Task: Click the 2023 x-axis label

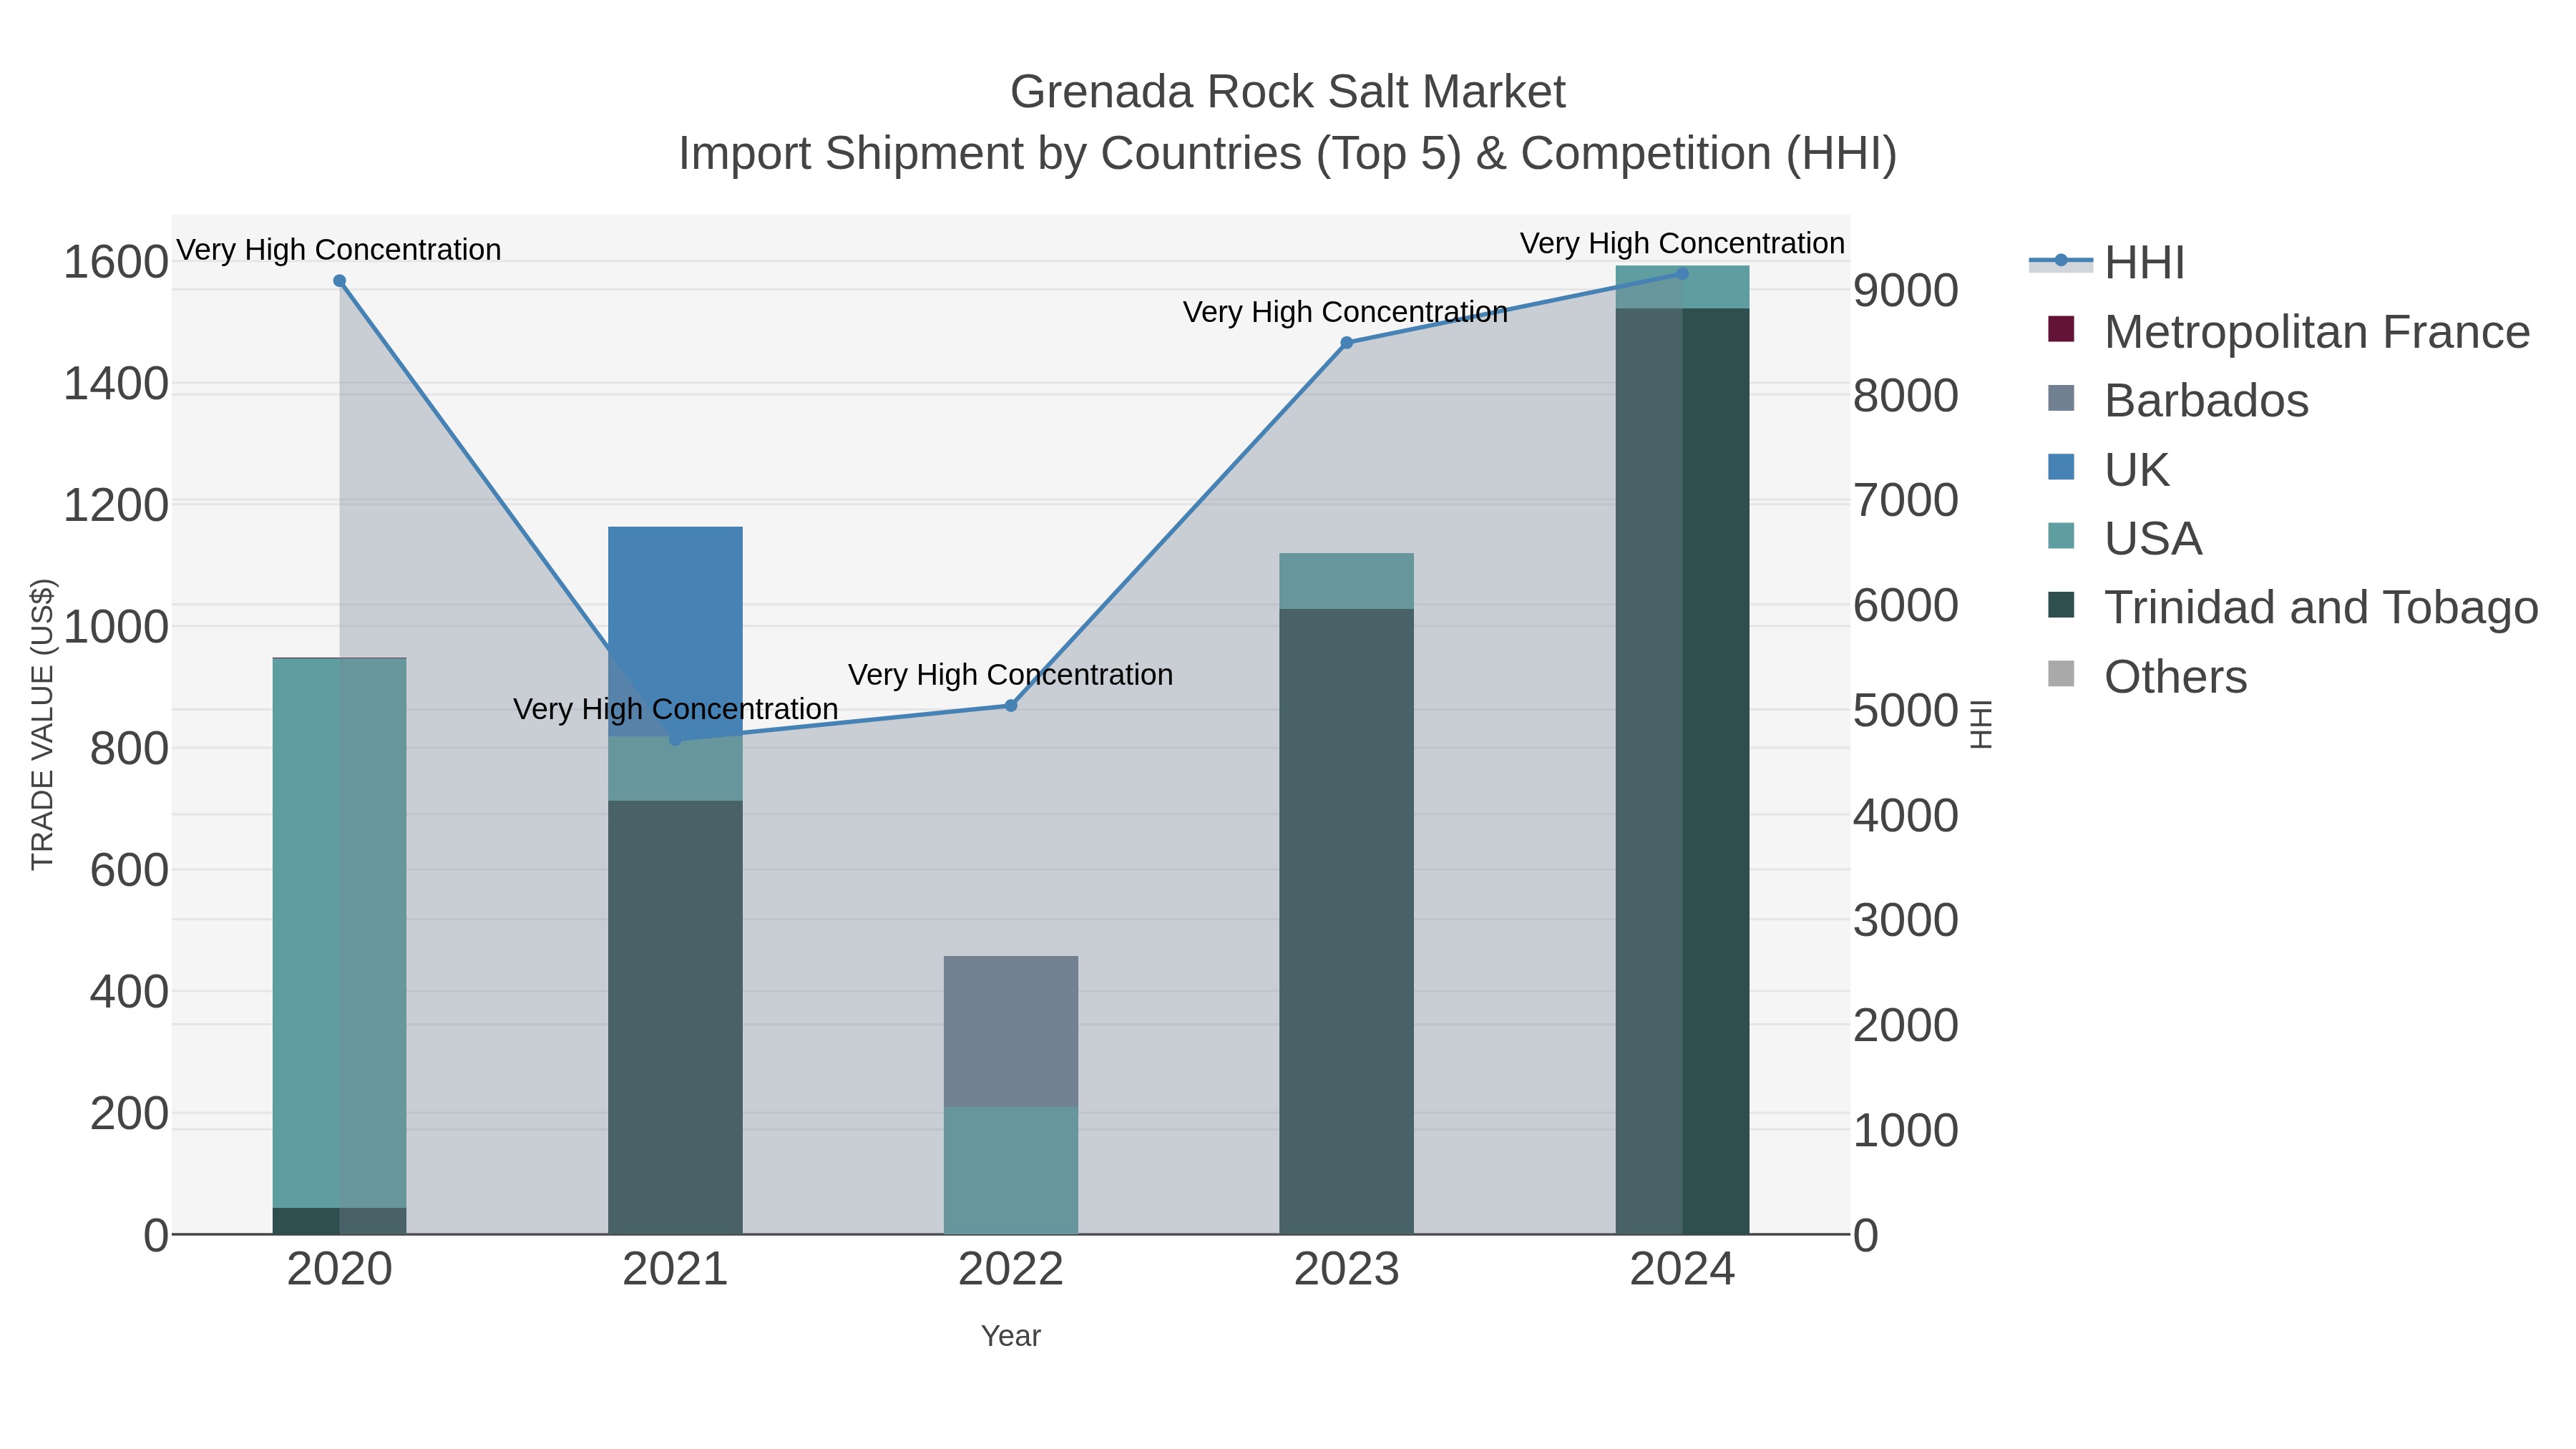Action: coord(1347,1270)
